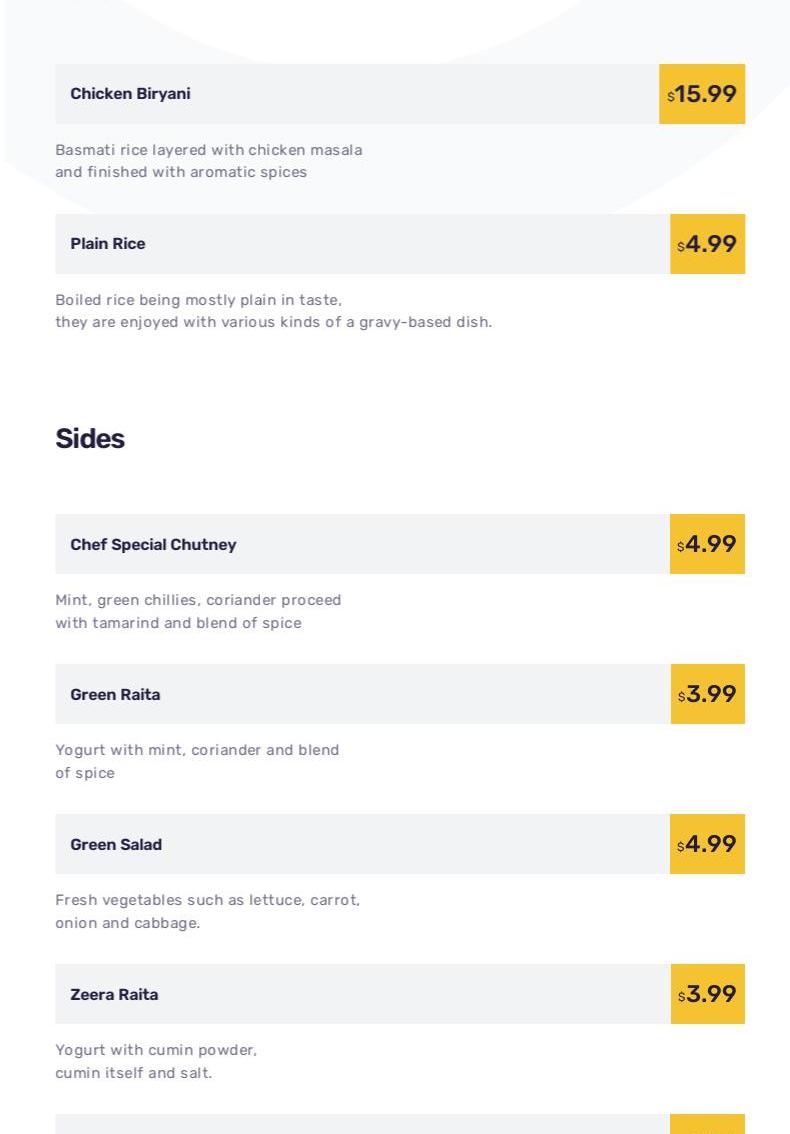Image resolution: width=790 pixels, height=1134 pixels.
Task: Click the Plain Rice $4.99 price badge
Action: coord(707,244)
